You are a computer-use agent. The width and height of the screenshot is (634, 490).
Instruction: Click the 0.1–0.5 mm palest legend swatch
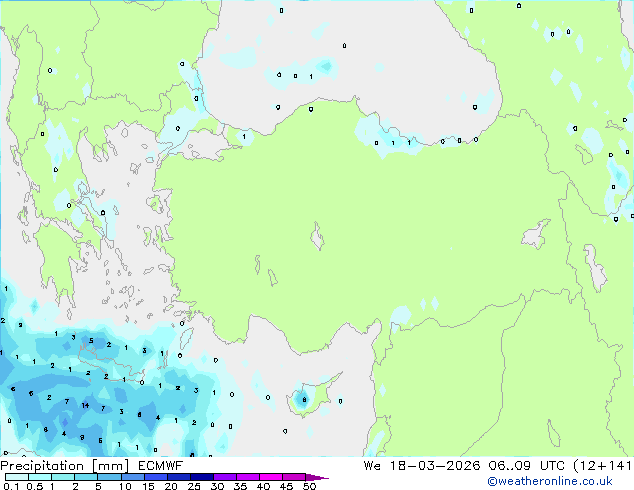point(17,477)
